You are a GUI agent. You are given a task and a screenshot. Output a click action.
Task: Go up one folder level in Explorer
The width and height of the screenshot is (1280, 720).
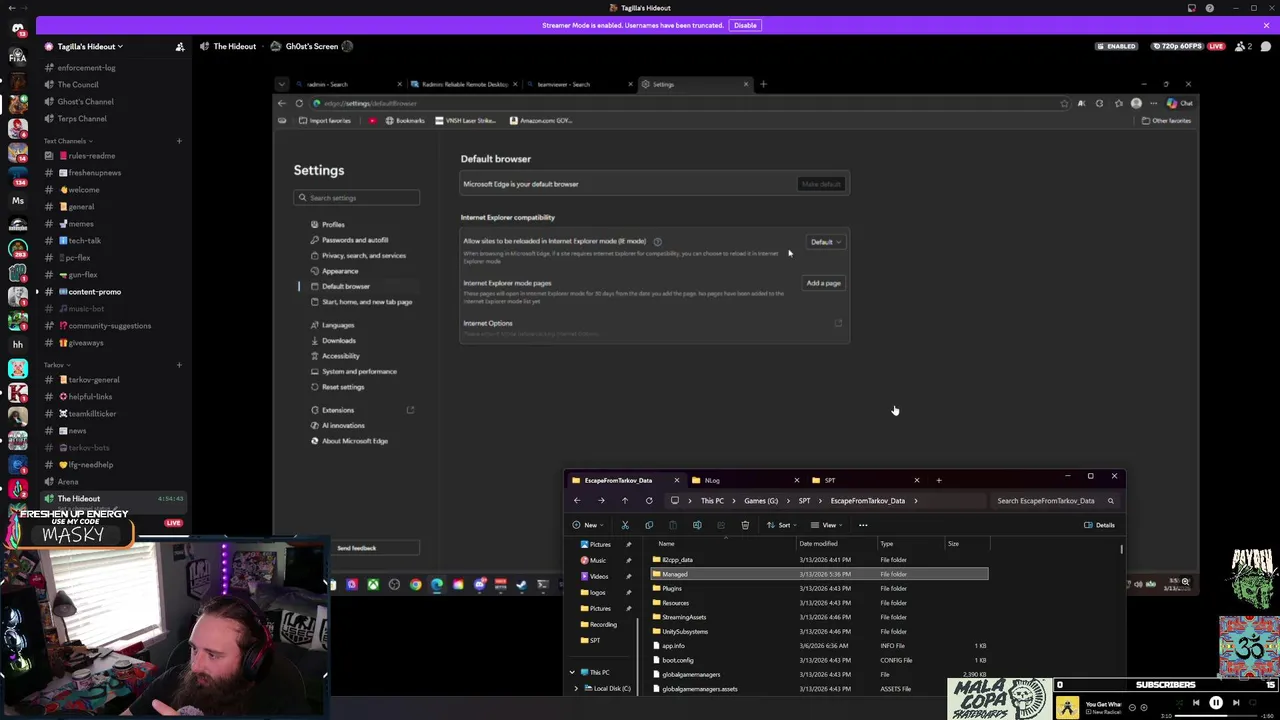pos(625,501)
